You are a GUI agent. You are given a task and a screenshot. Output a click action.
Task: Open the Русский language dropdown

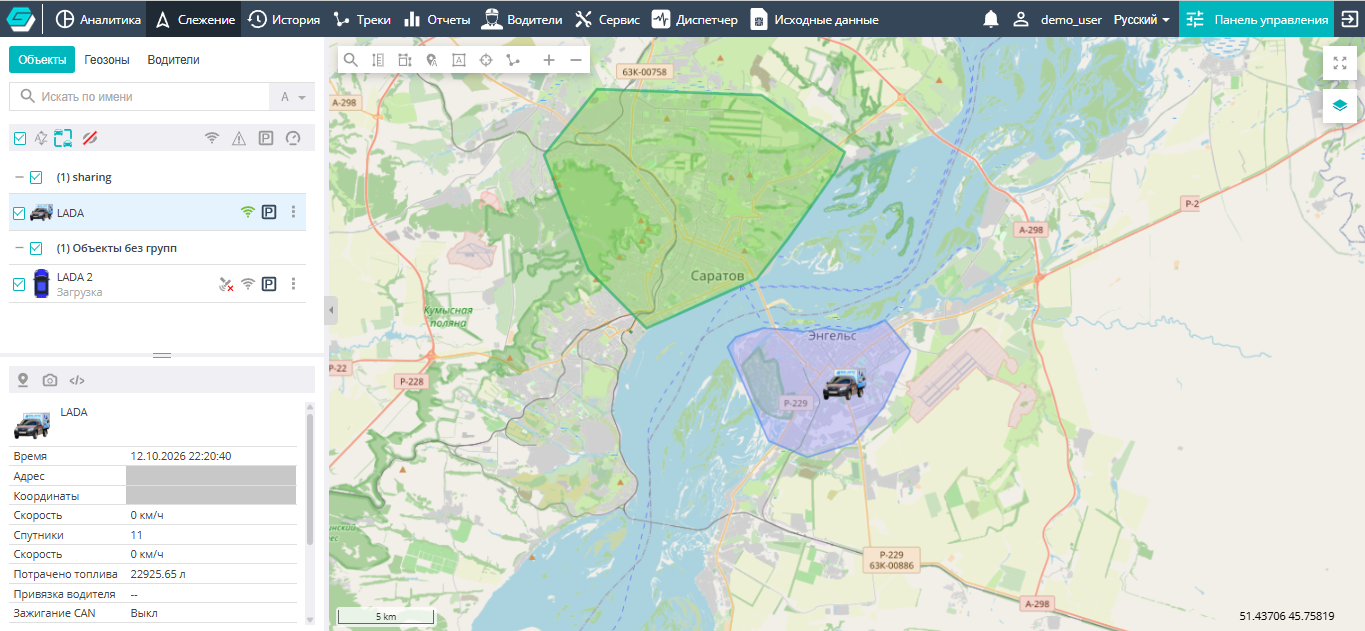point(1142,19)
